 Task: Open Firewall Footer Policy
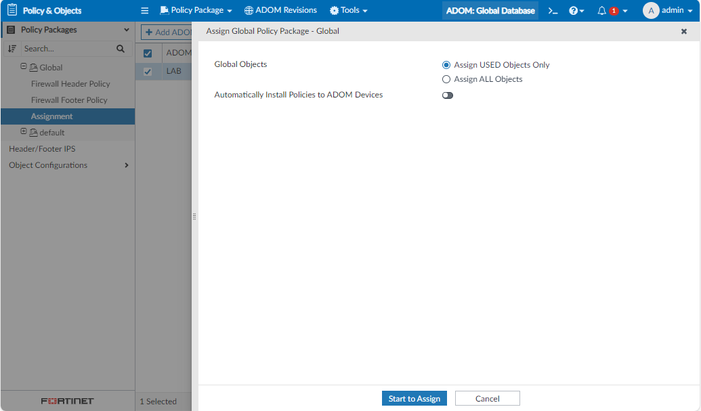click(x=69, y=100)
